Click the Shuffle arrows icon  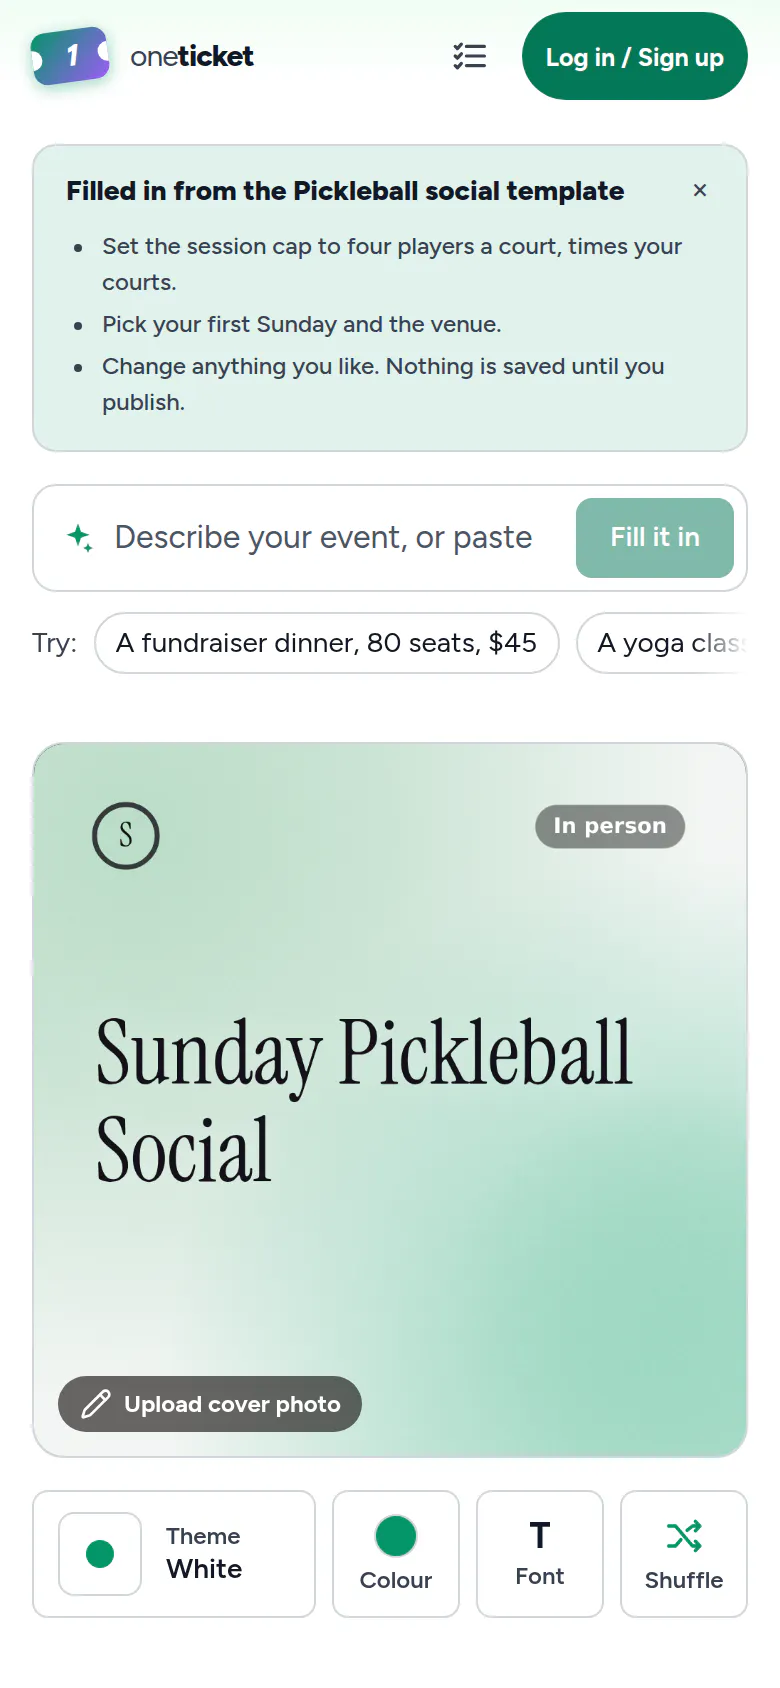pos(684,1536)
